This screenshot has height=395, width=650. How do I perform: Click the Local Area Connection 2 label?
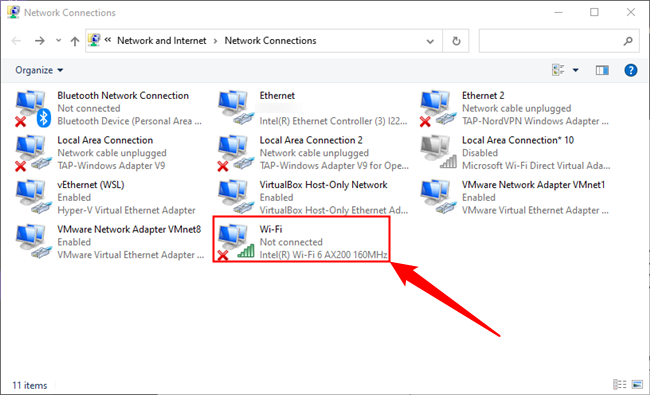click(311, 140)
